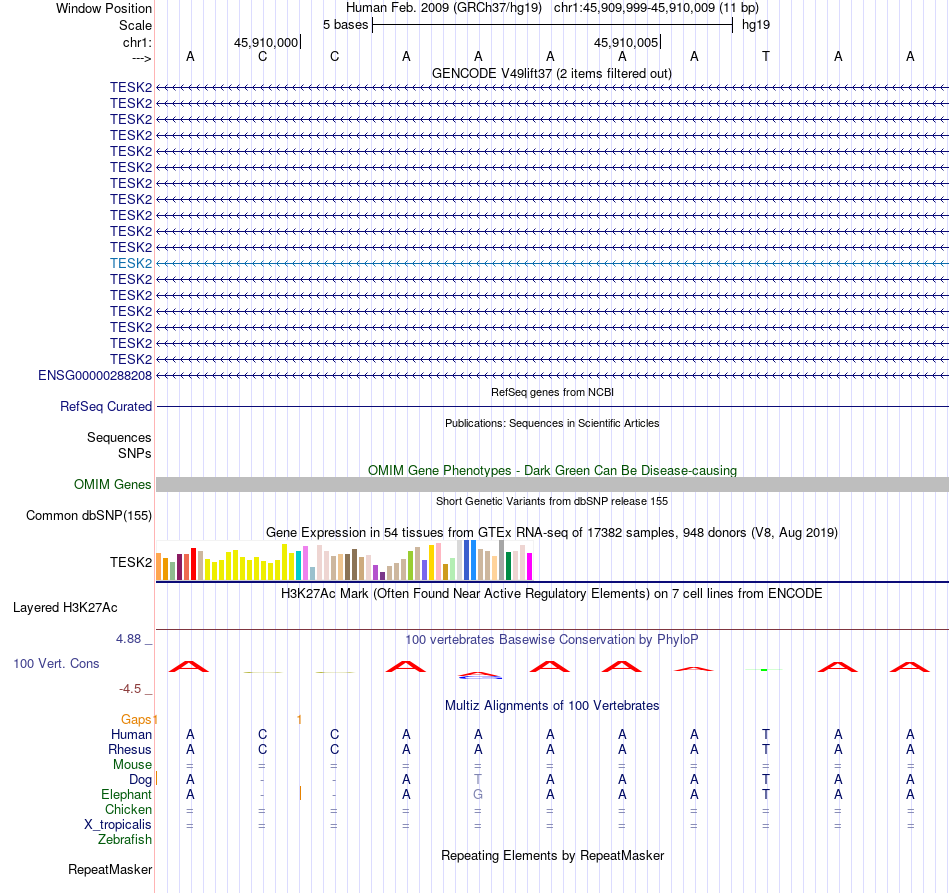This screenshot has height=893, width=950.
Task: Click the GENCODE V49lift37 track title
Action: point(552,73)
